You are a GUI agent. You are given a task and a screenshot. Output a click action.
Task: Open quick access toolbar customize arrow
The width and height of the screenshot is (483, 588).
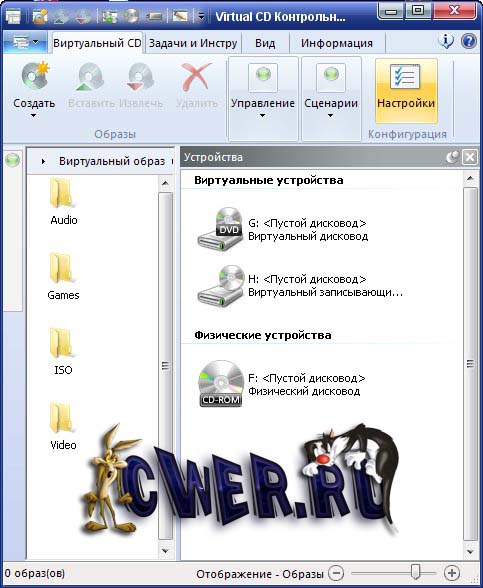[x=201, y=16]
